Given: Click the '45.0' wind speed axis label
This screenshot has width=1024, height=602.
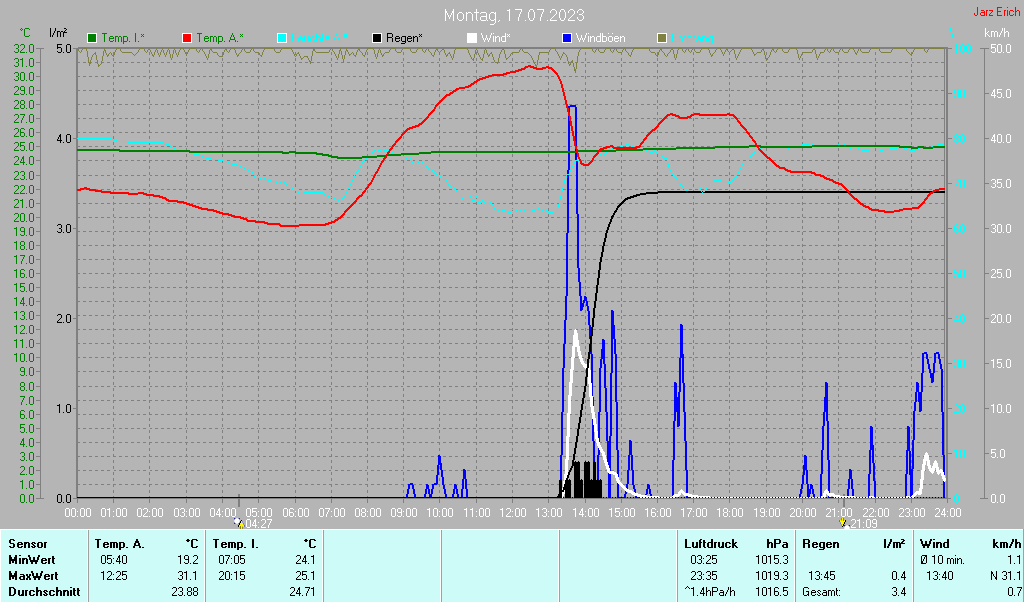Looking at the screenshot, I should (1002, 93).
